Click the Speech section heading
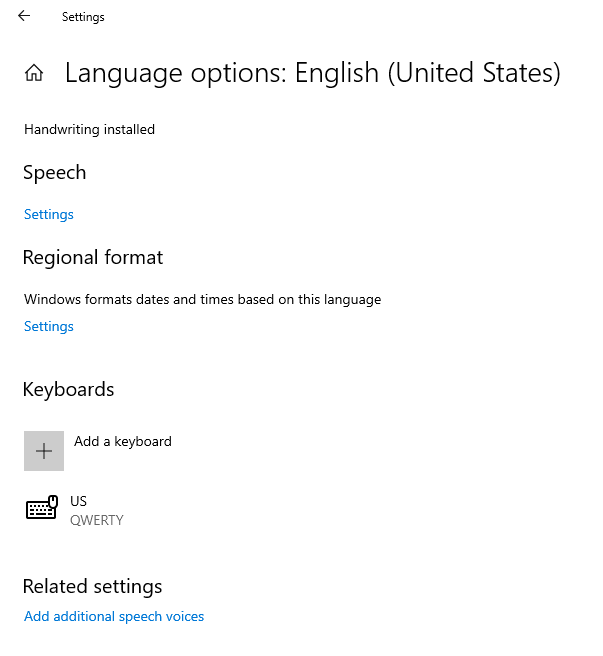This screenshot has height=656, width=603. (x=55, y=173)
